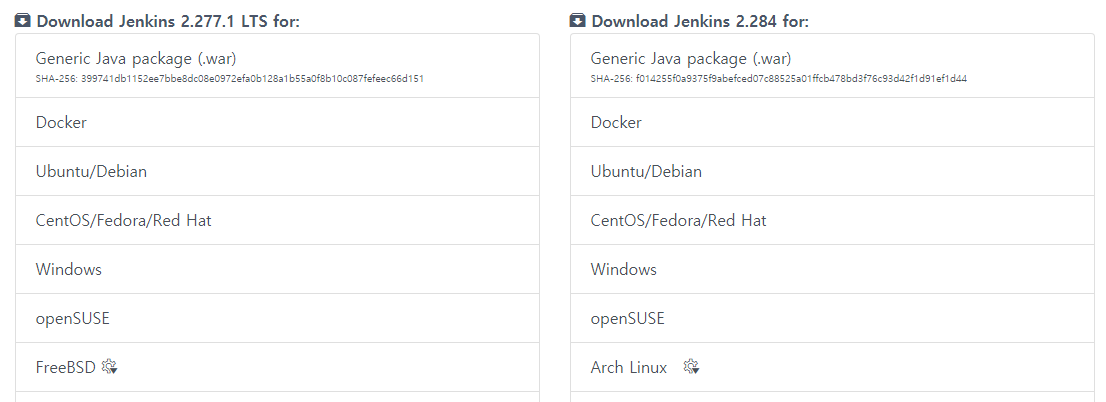
Task: Select Windows in the LTS download list
Action: pyautogui.click(x=277, y=269)
